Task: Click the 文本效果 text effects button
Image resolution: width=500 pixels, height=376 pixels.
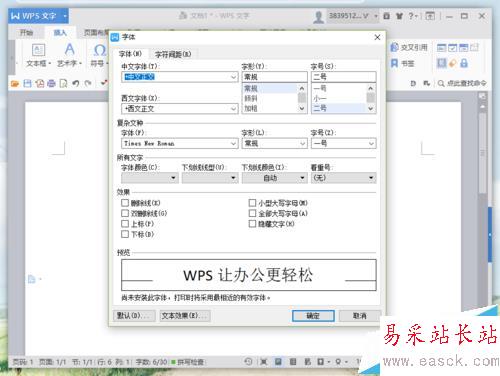Action: 185,316
